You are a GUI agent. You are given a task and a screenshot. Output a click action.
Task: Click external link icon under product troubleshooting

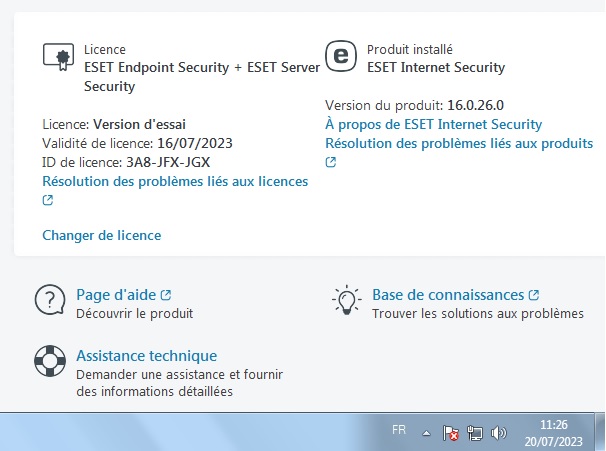click(x=330, y=162)
